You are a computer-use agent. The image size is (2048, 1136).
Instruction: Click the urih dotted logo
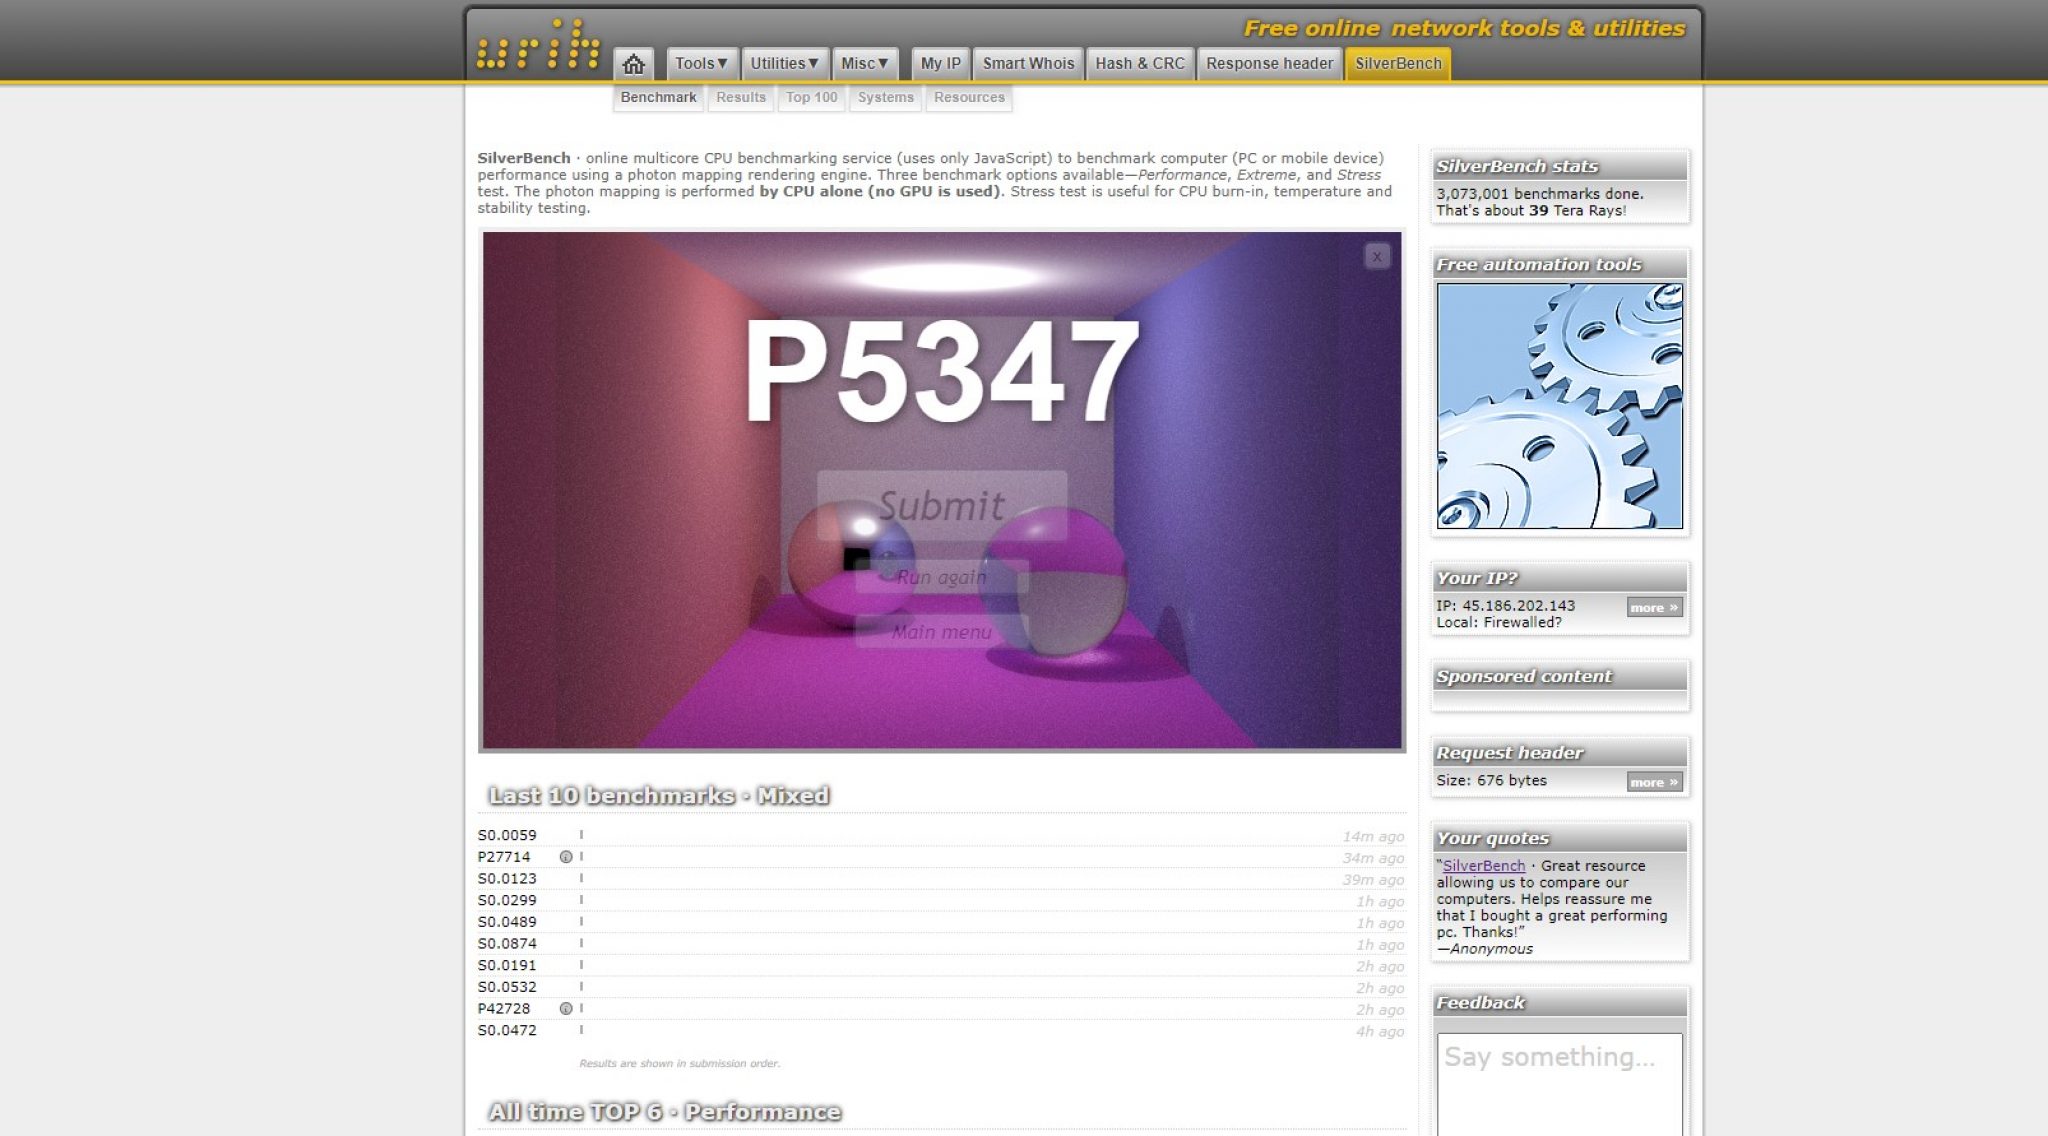pyautogui.click(x=538, y=45)
